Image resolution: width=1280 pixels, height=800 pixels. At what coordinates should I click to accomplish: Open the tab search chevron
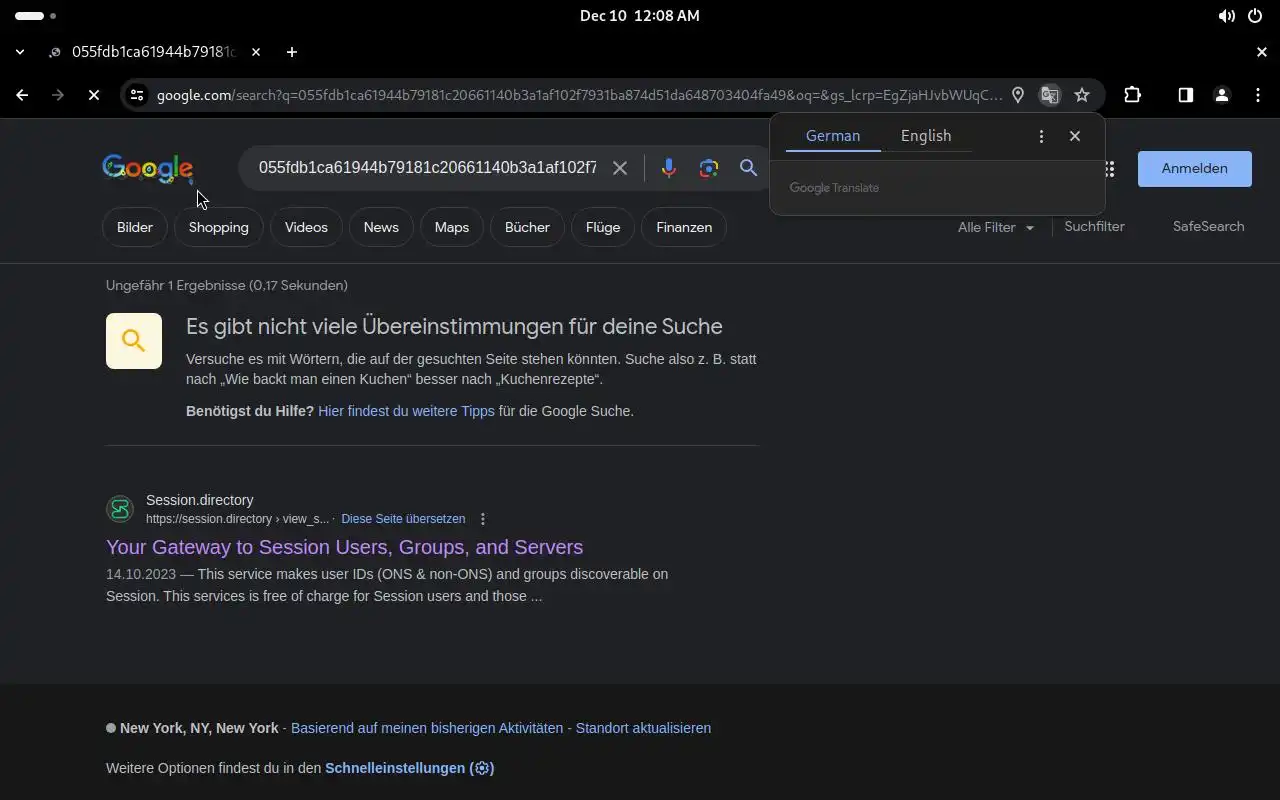20,52
